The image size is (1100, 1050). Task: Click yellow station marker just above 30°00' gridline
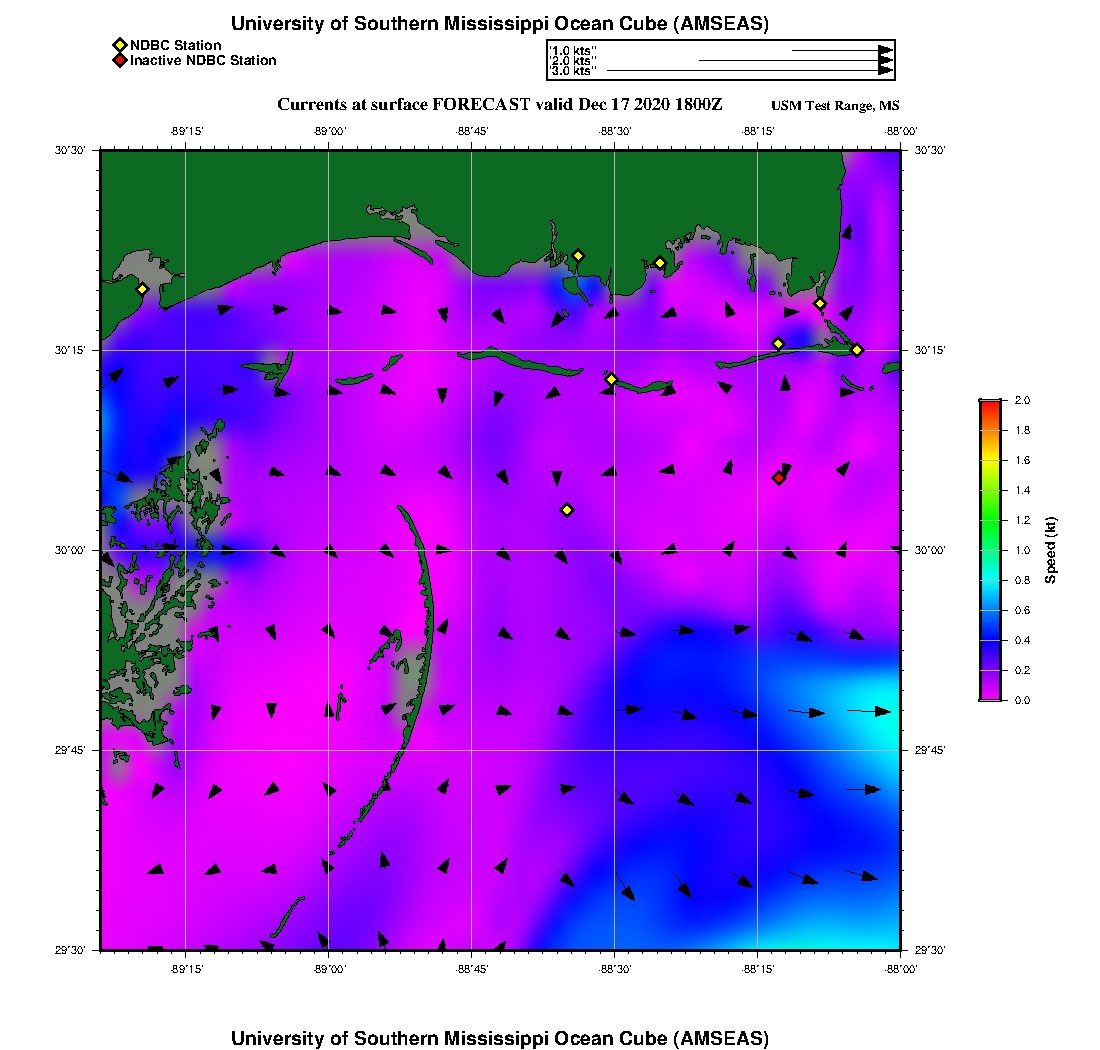[567, 510]
